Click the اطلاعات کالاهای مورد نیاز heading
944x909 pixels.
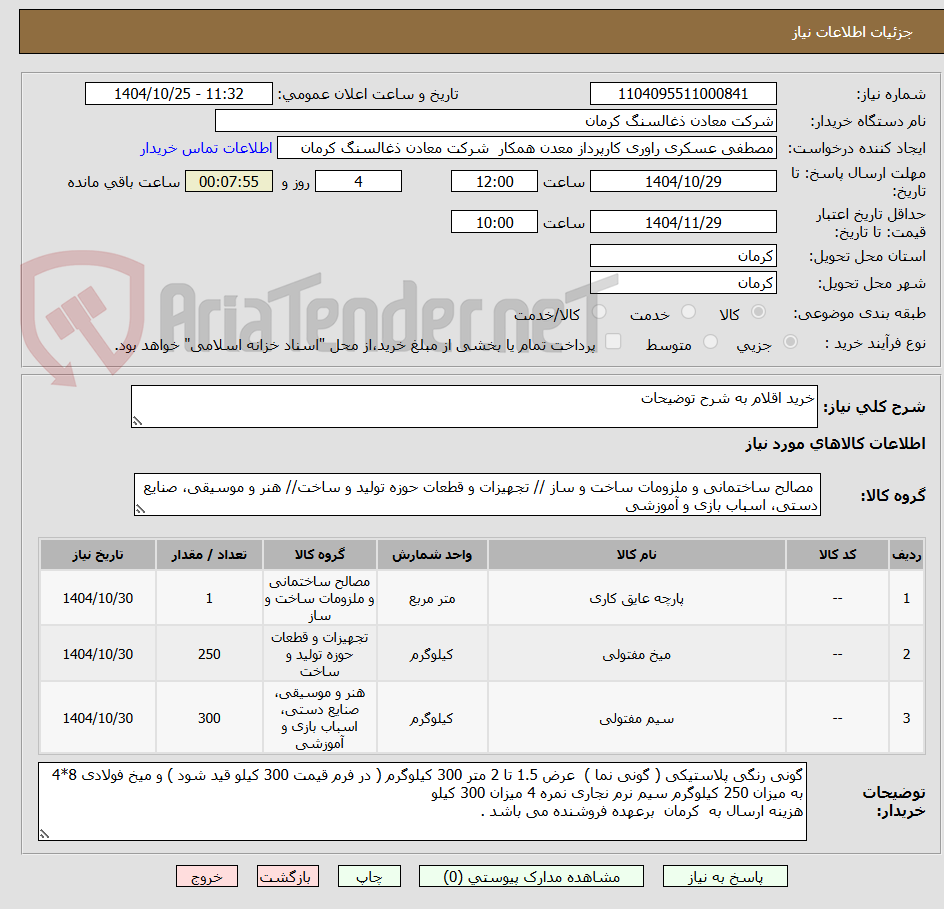[835, 444]
